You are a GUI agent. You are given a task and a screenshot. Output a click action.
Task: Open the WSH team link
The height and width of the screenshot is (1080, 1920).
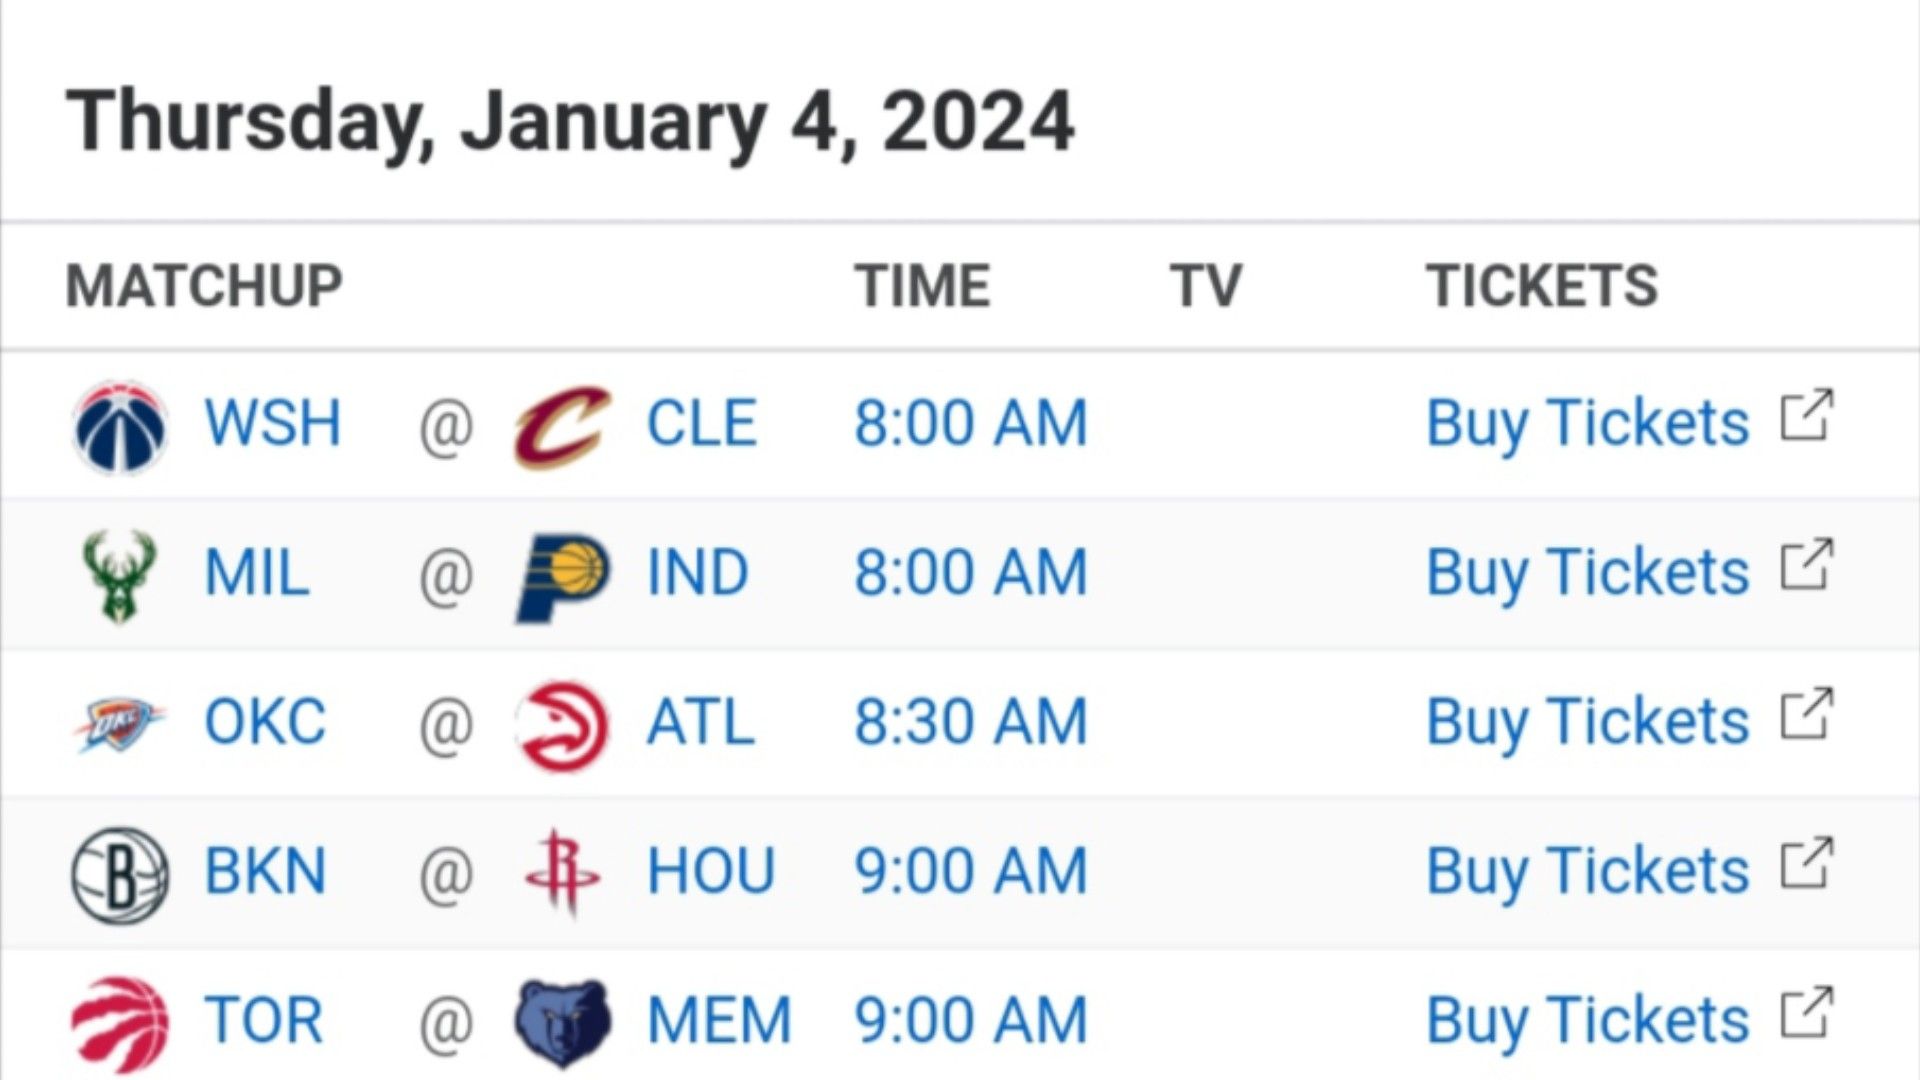point(273,423)
